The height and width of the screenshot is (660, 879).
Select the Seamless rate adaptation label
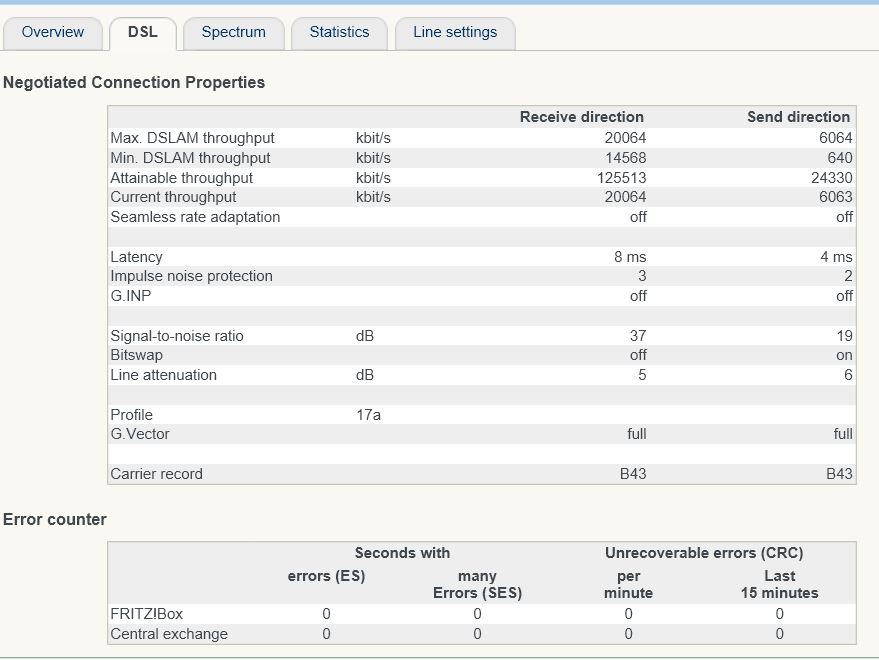(x=195, y=217)
